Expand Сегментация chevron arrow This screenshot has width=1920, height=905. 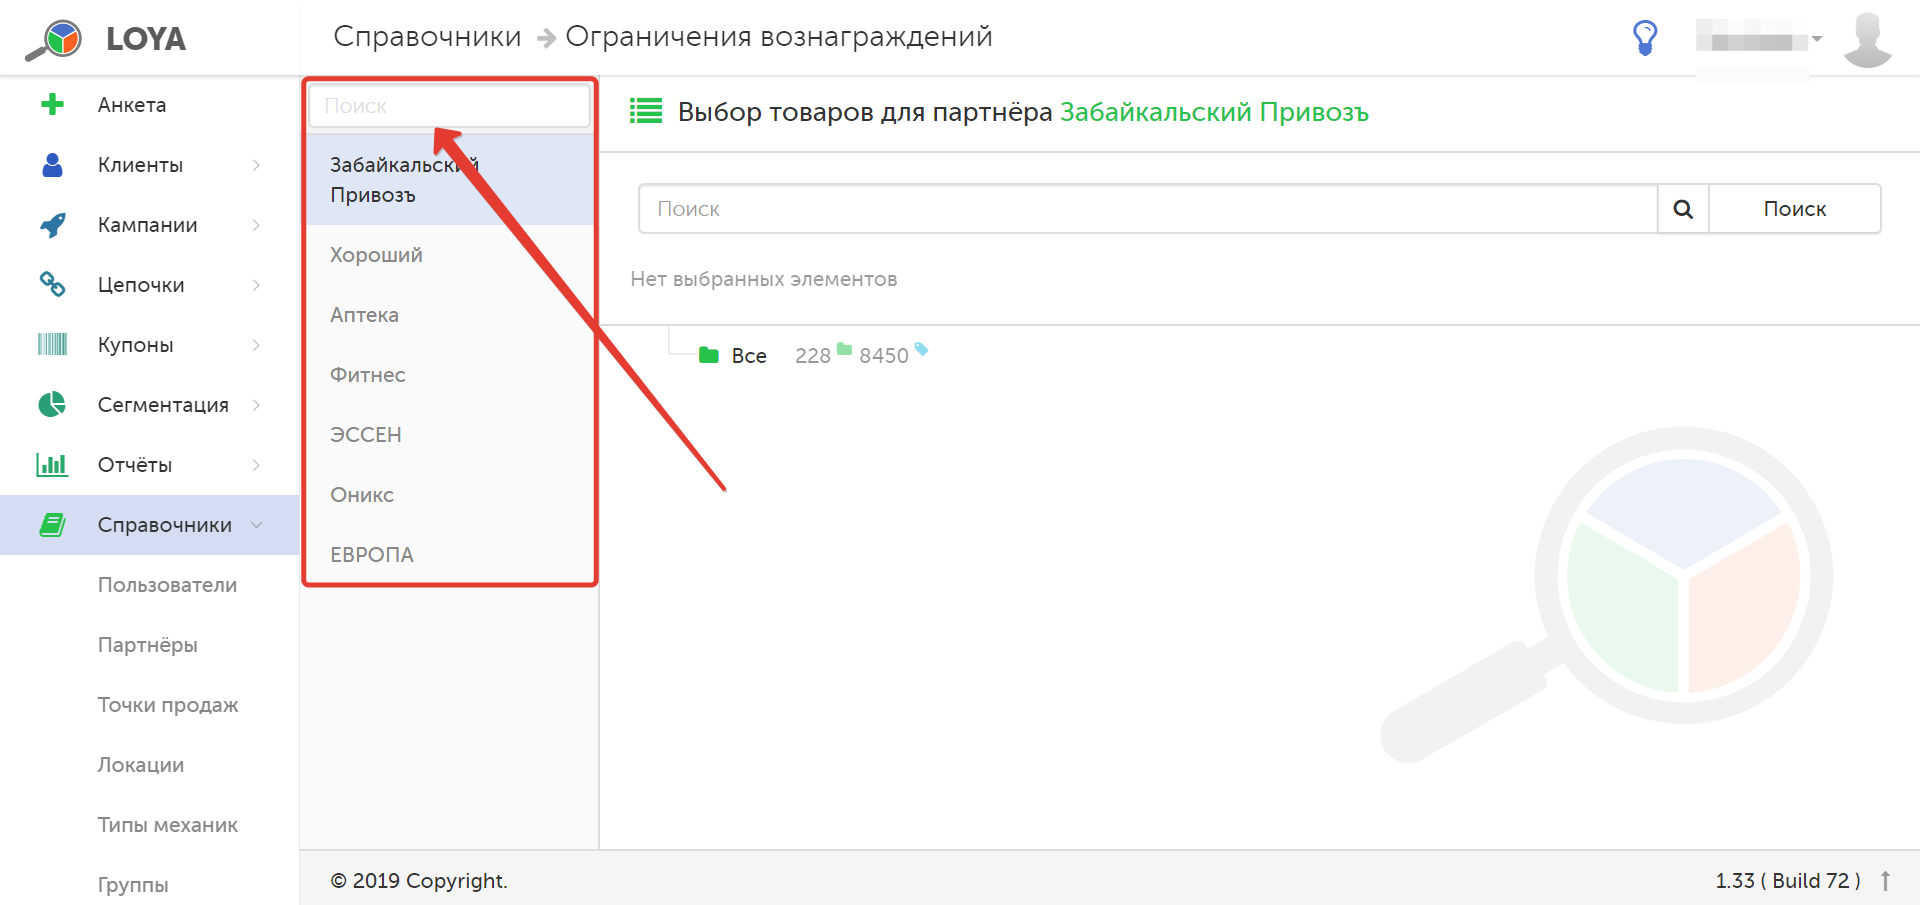coord(257,405)
